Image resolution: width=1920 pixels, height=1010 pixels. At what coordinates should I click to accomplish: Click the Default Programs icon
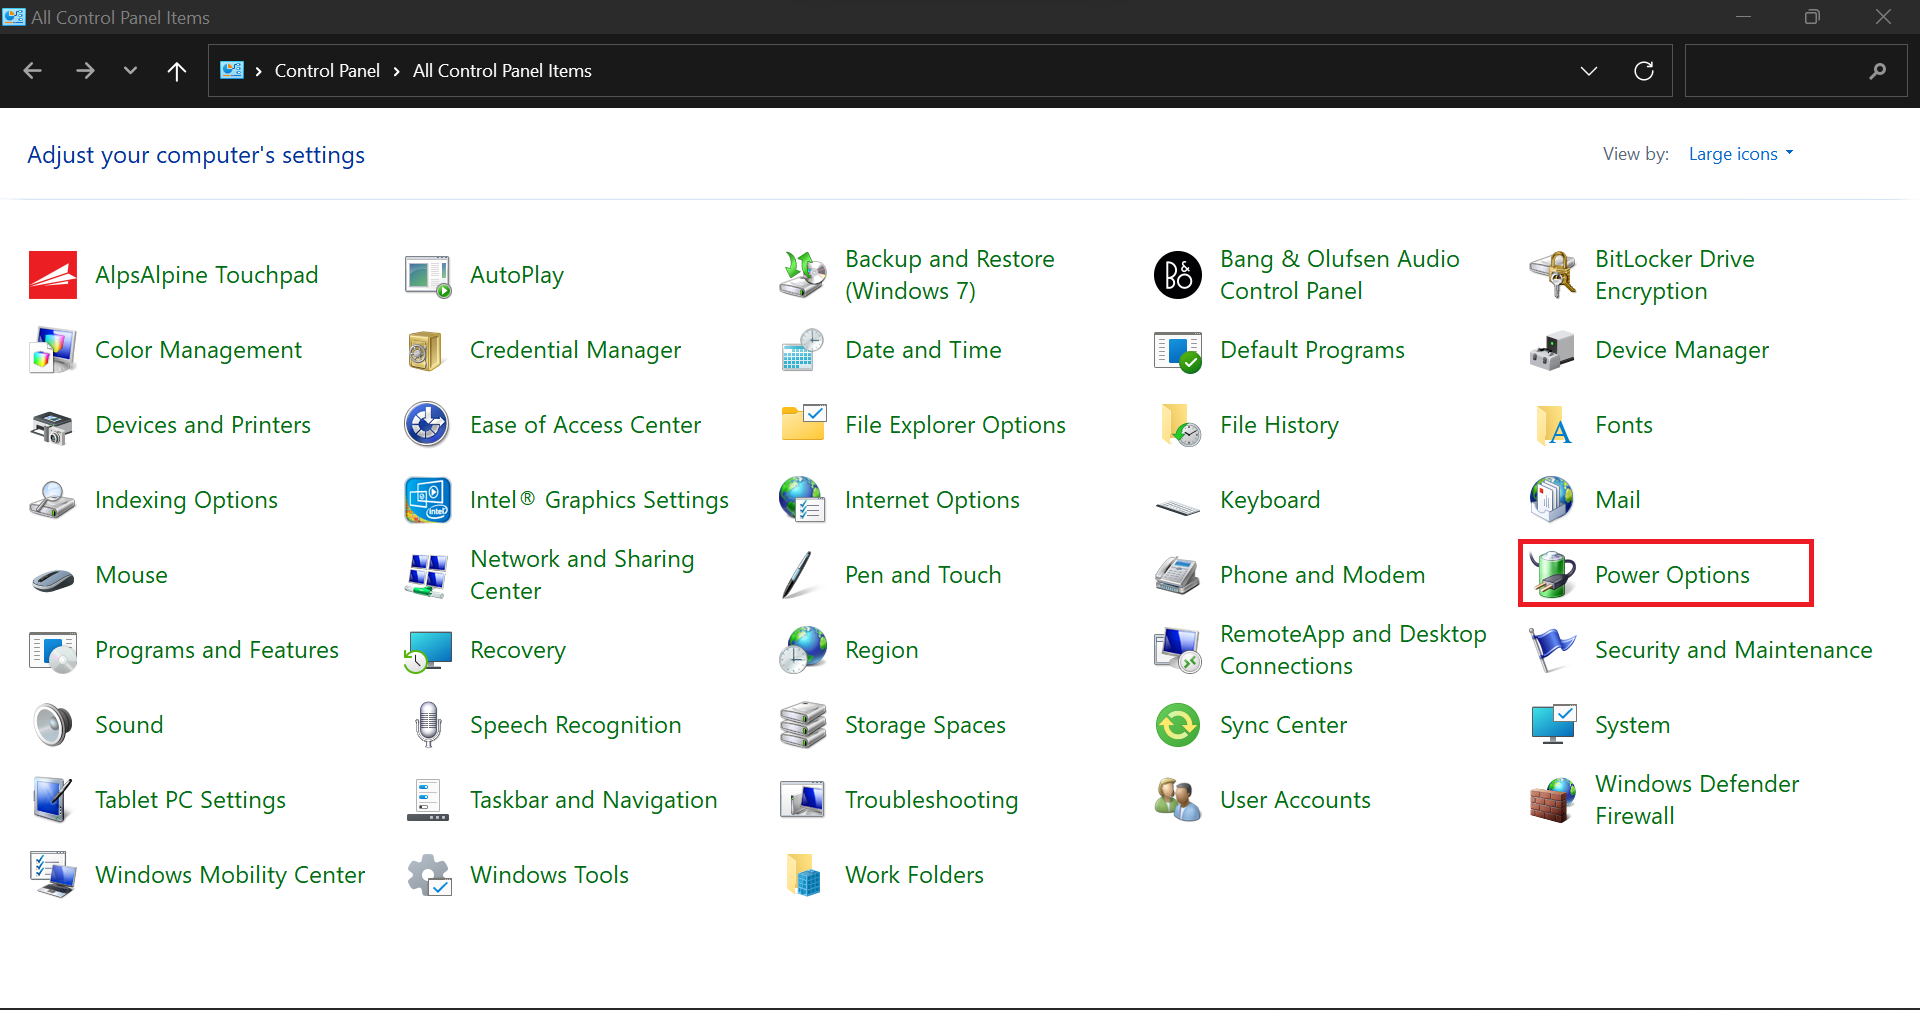[1178, 350]
